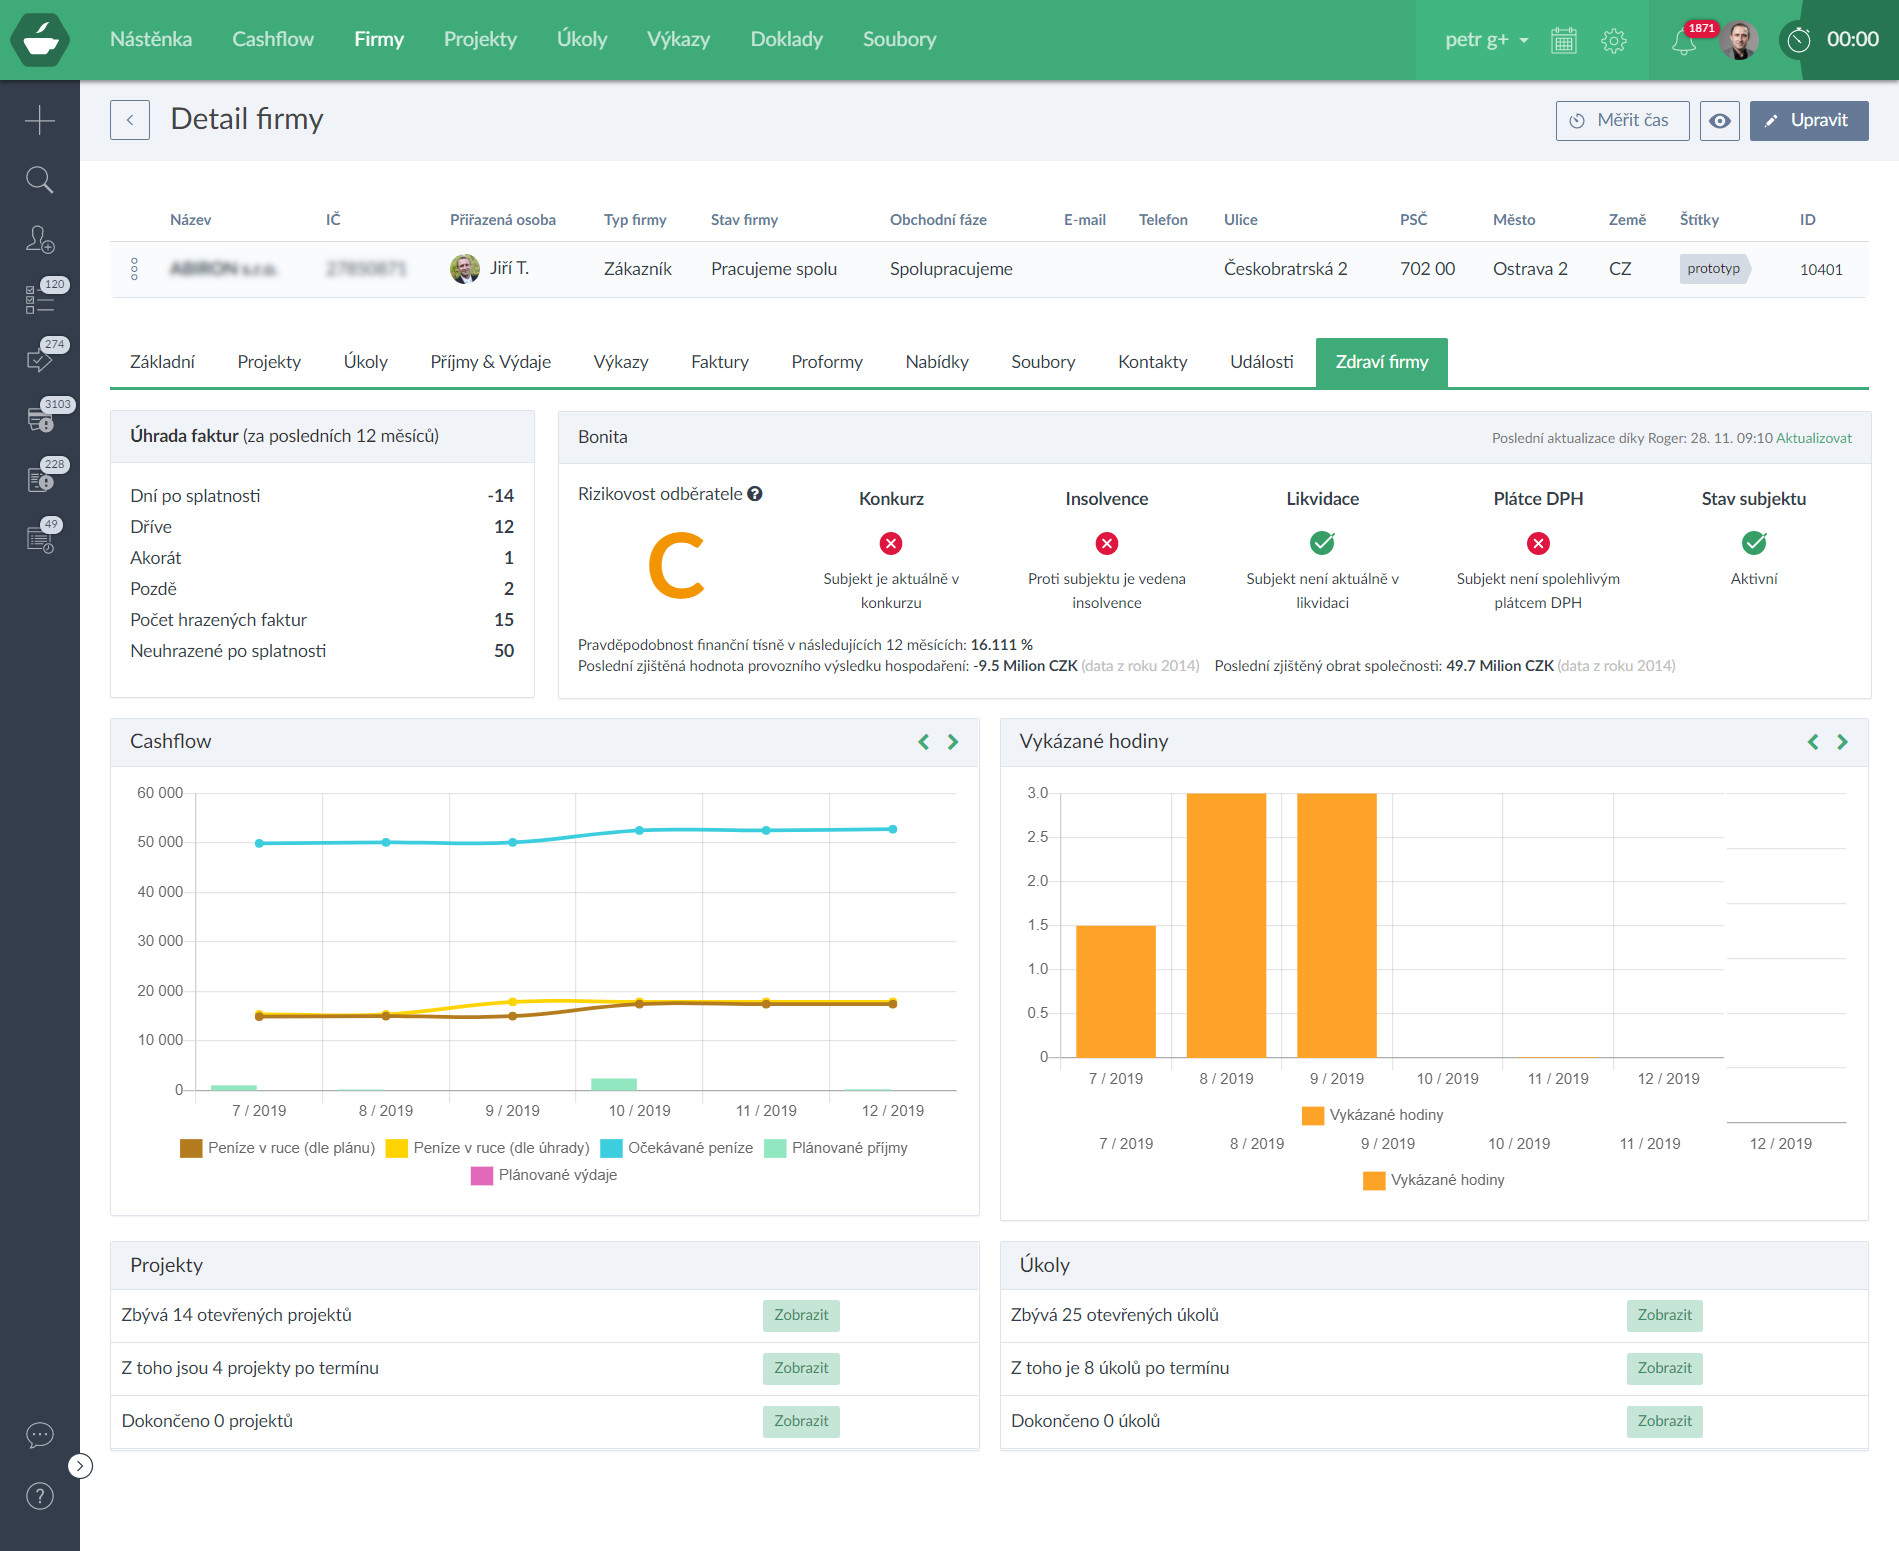The width and height of the screenshot is (1899, 1551).
Task: Expand the collapsed left sidebar arrow
Action: (80, 1466)
